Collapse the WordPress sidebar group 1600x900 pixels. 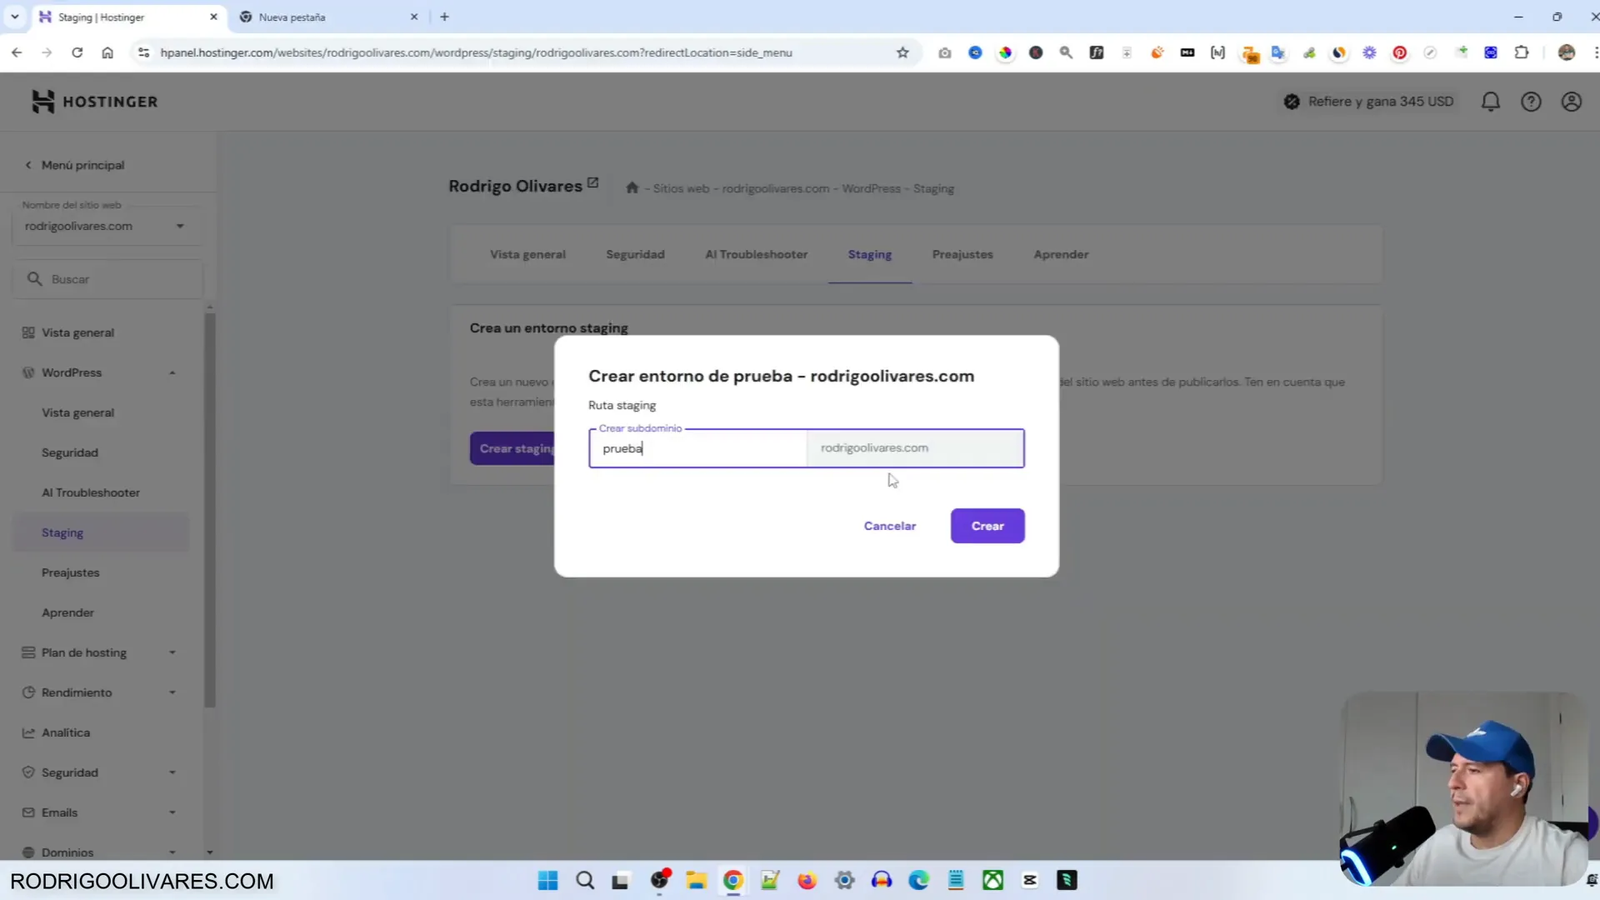coord(172,372)
